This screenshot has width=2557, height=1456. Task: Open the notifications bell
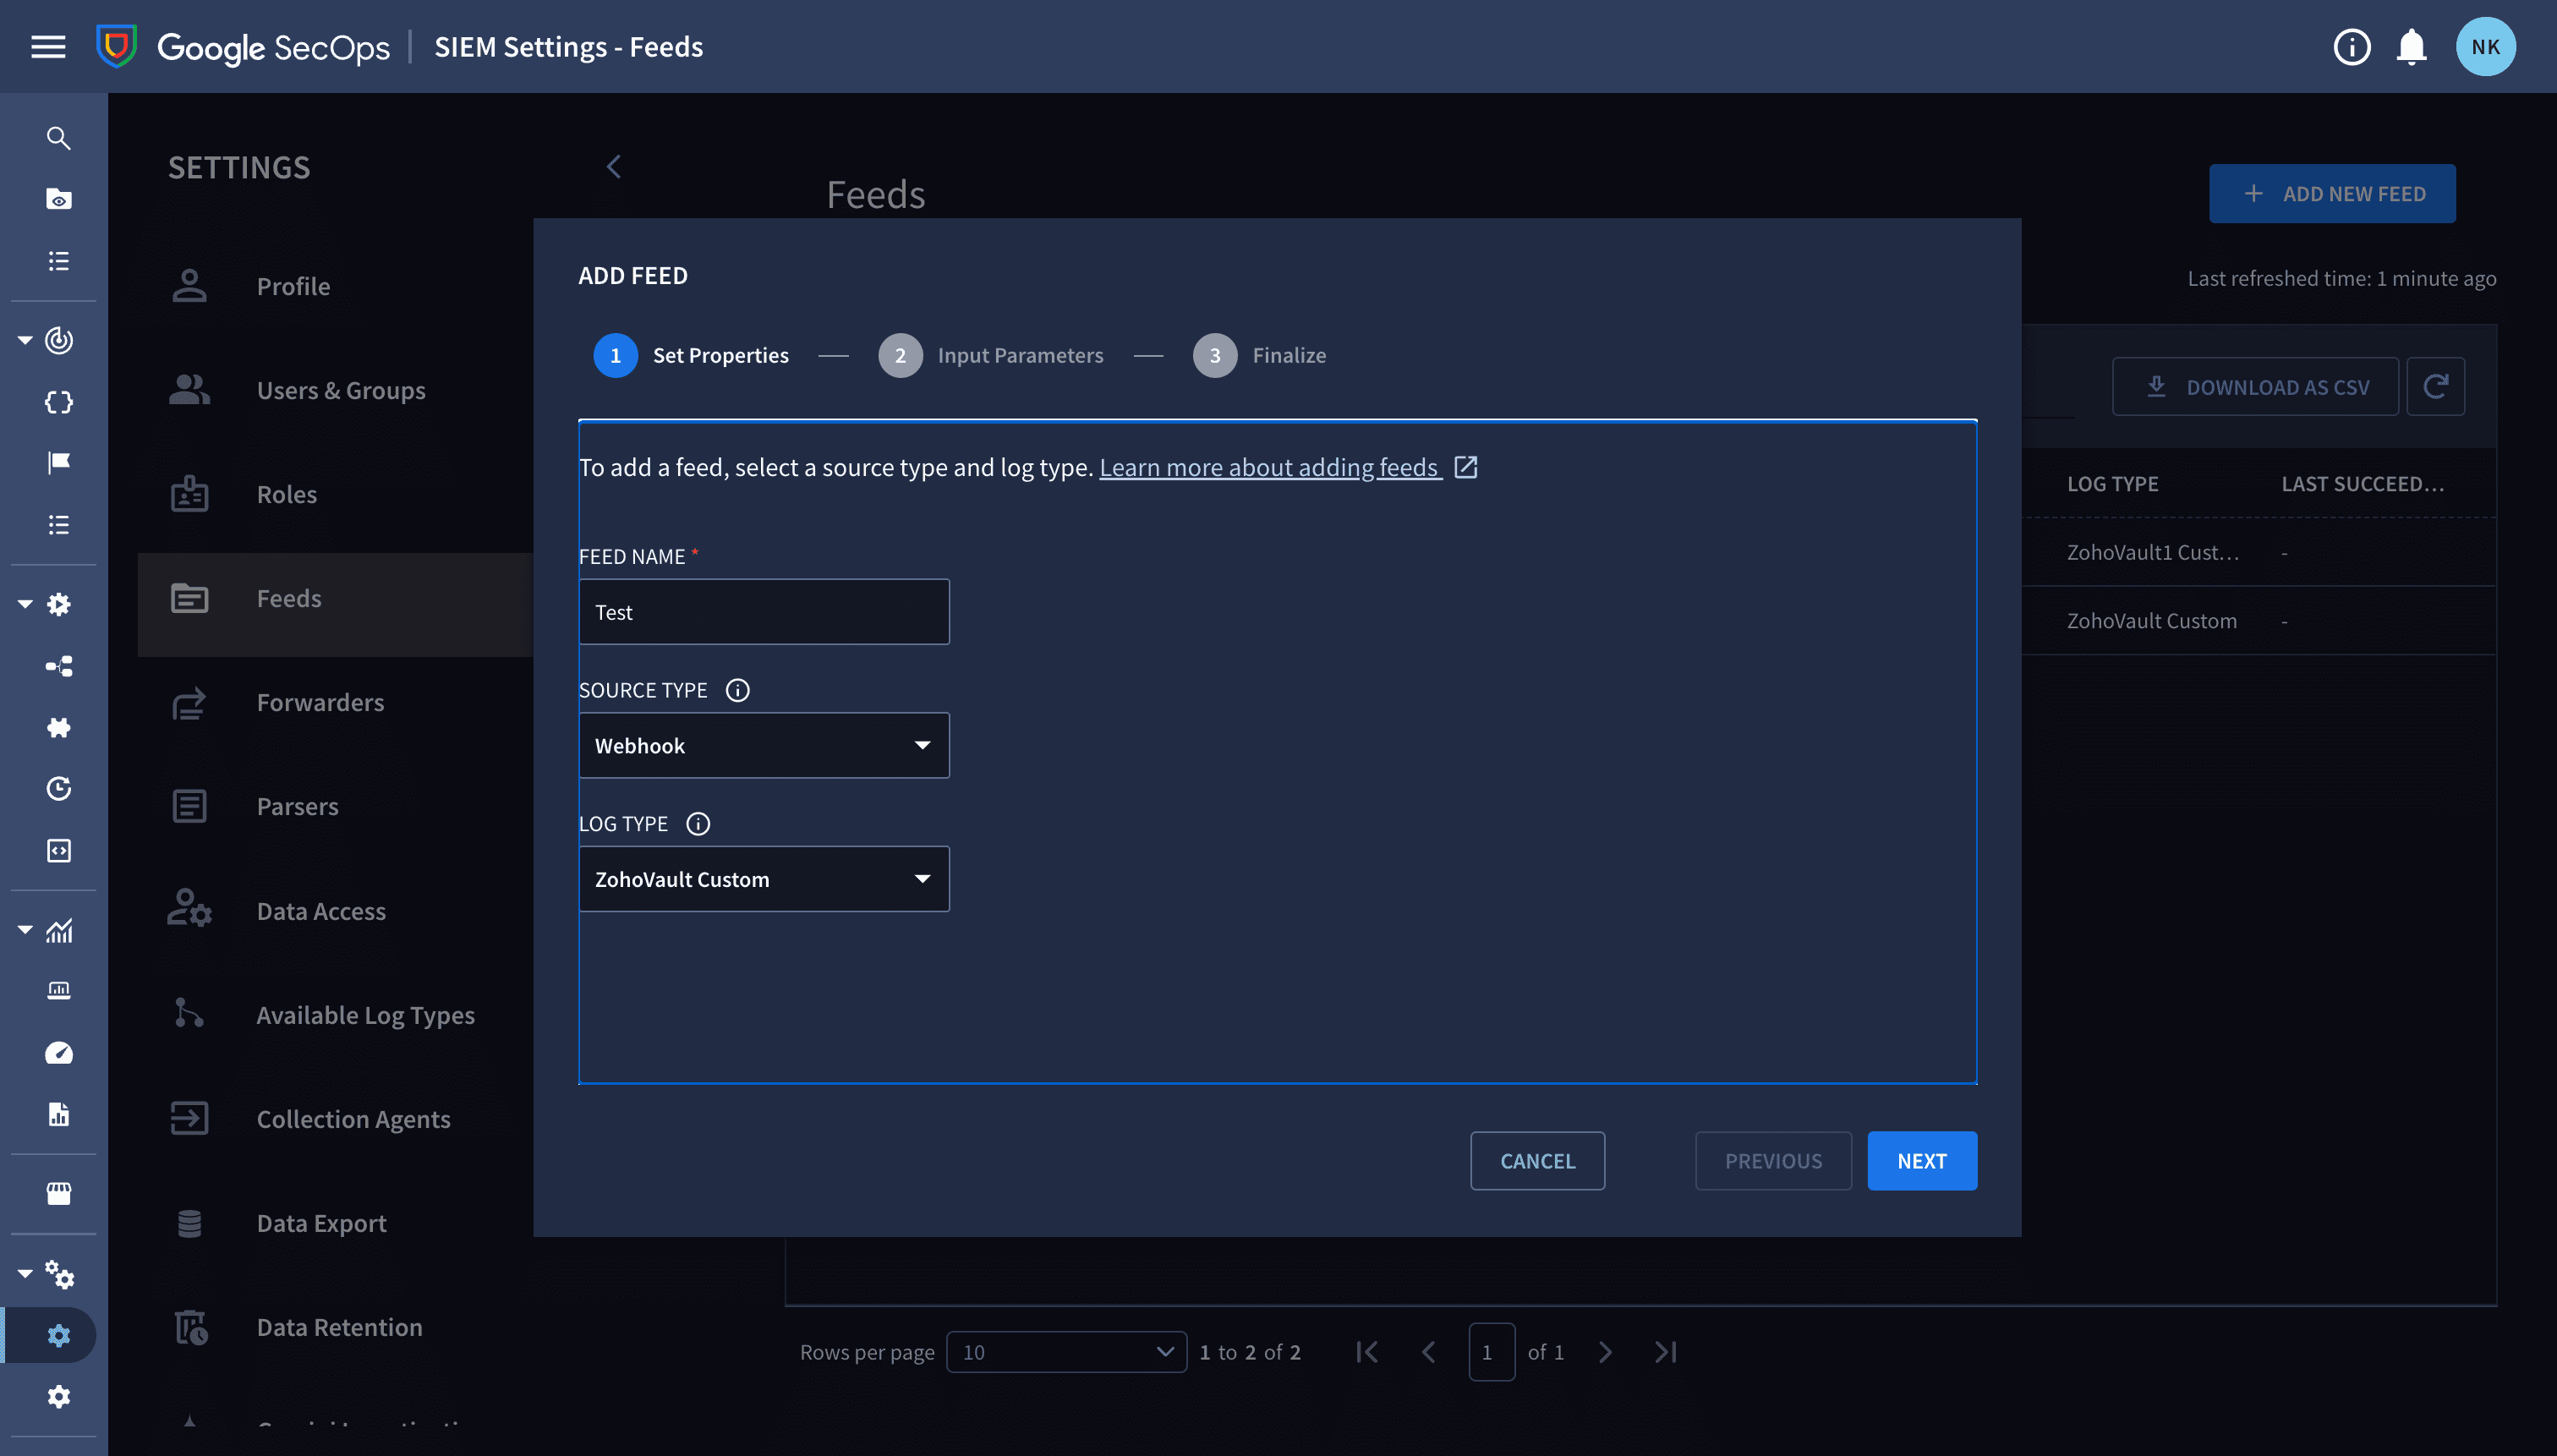tap(2411, 47)
